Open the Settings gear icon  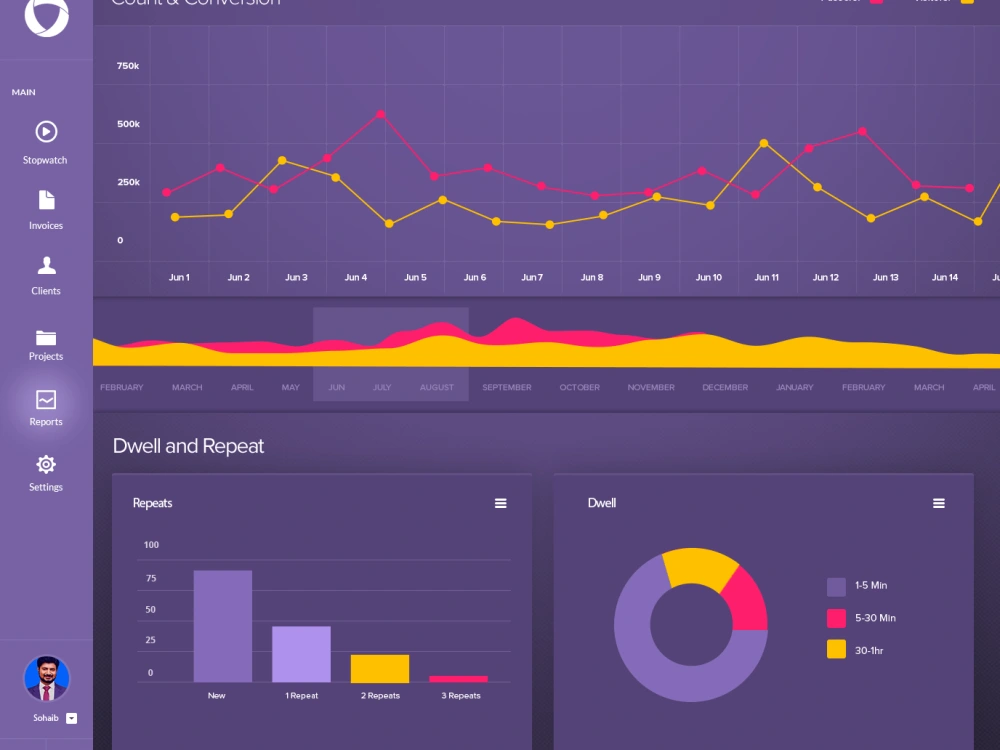(46, 464)
